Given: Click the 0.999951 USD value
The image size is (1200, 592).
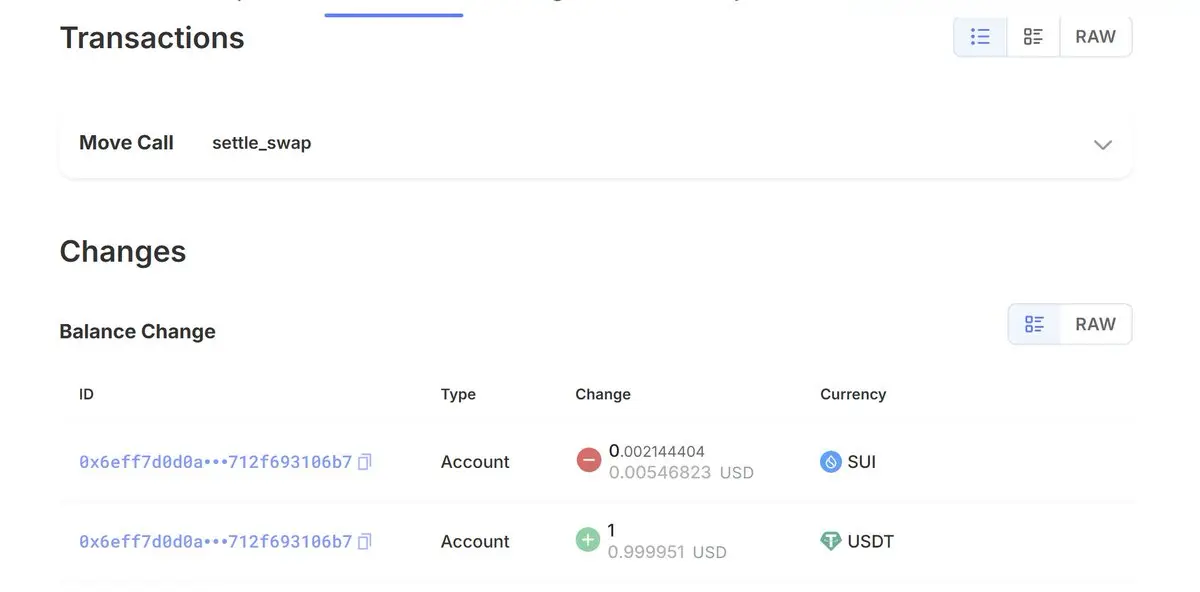Looking at the screenshot, I should click(x=667, y=552).
